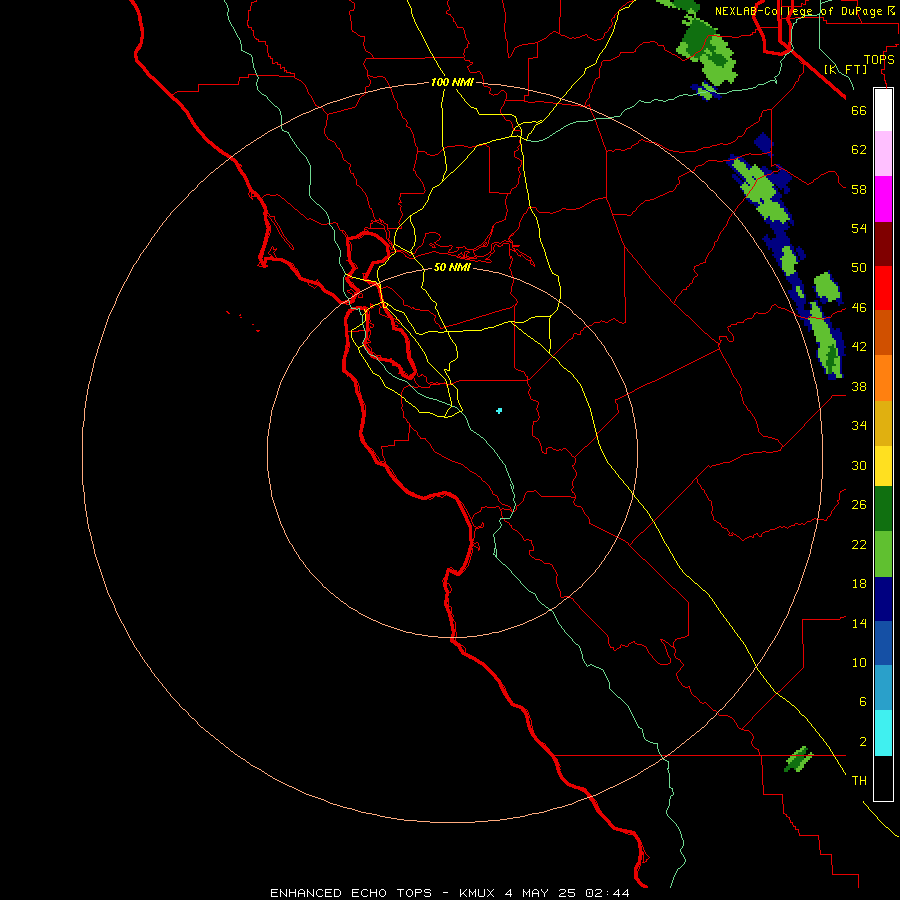Click the '14' legend value

point(859,623)
